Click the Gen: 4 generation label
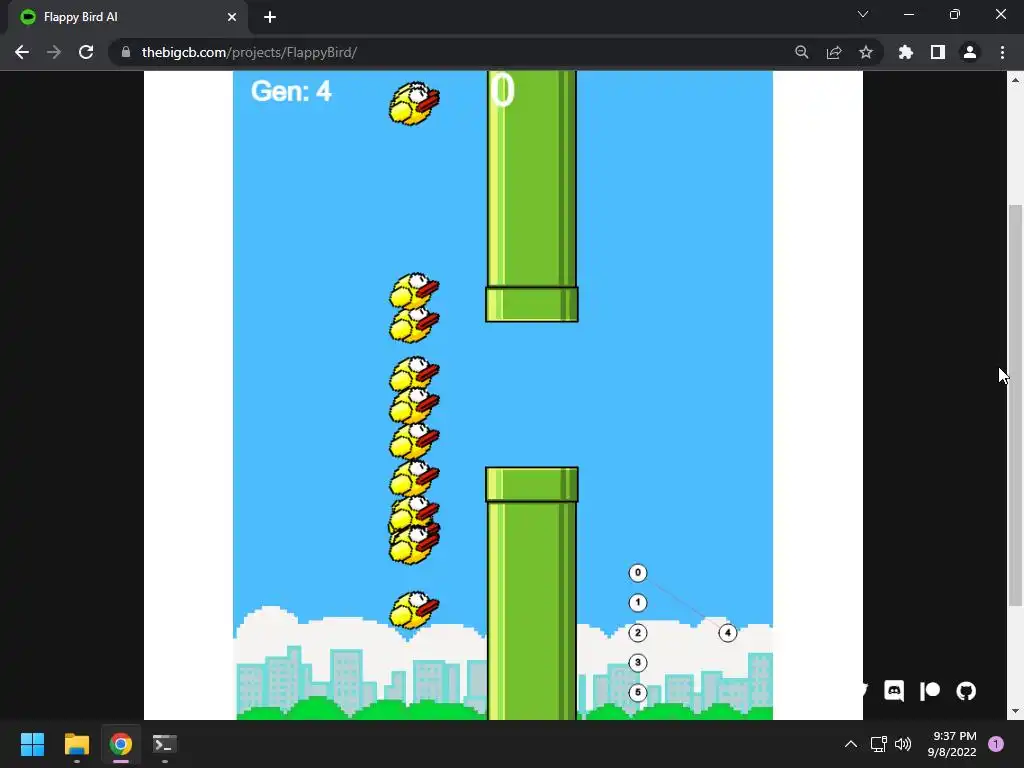Viewport: 1024px width, 768px height. point(291,91)
